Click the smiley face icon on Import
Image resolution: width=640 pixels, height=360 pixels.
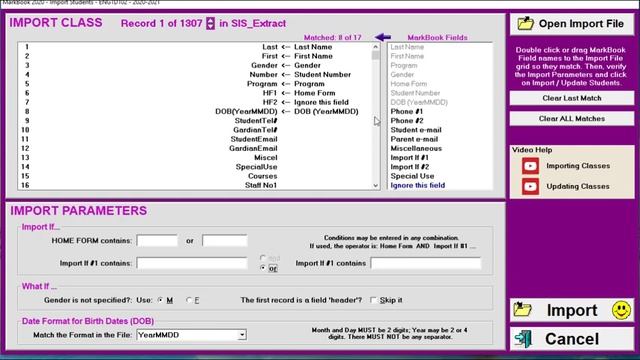click(x=621, y=310)
